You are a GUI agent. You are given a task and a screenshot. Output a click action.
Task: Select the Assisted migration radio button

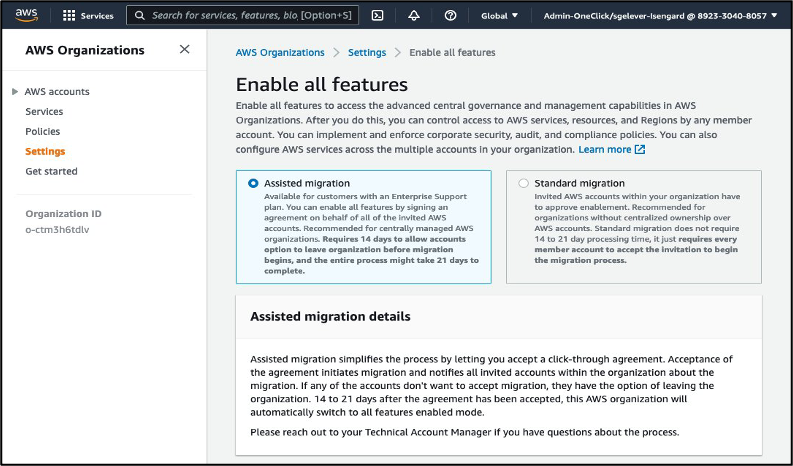[x=253, y=183]
